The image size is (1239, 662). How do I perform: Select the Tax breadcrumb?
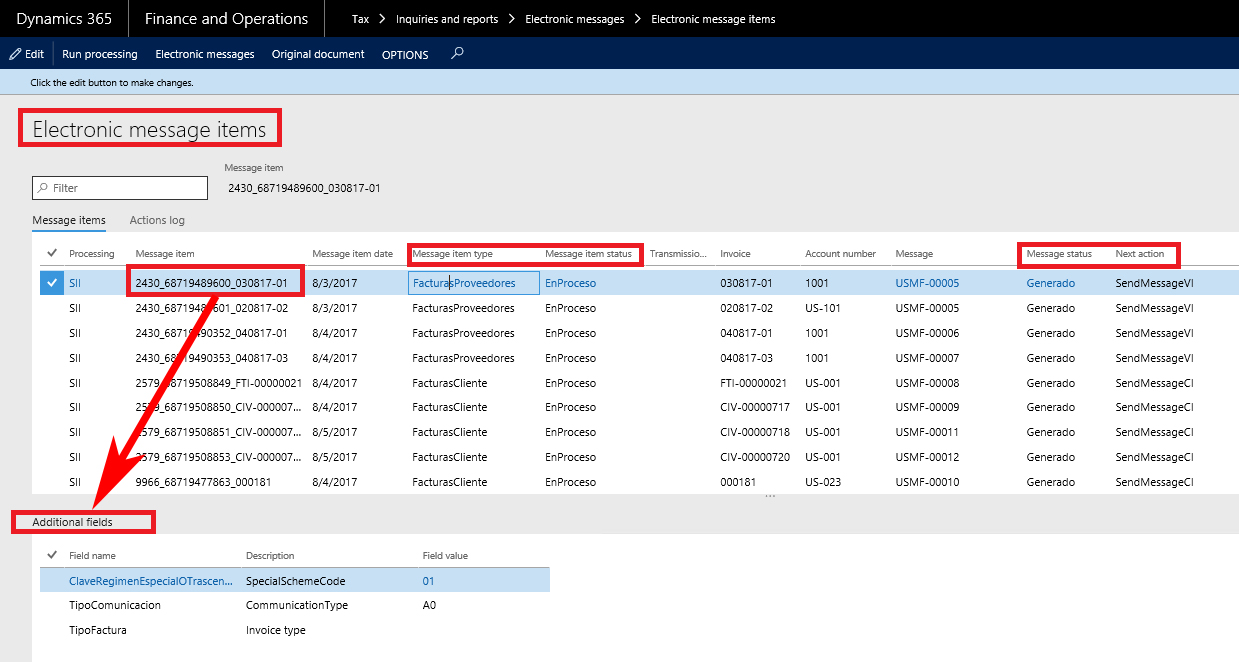pos(361,19)
